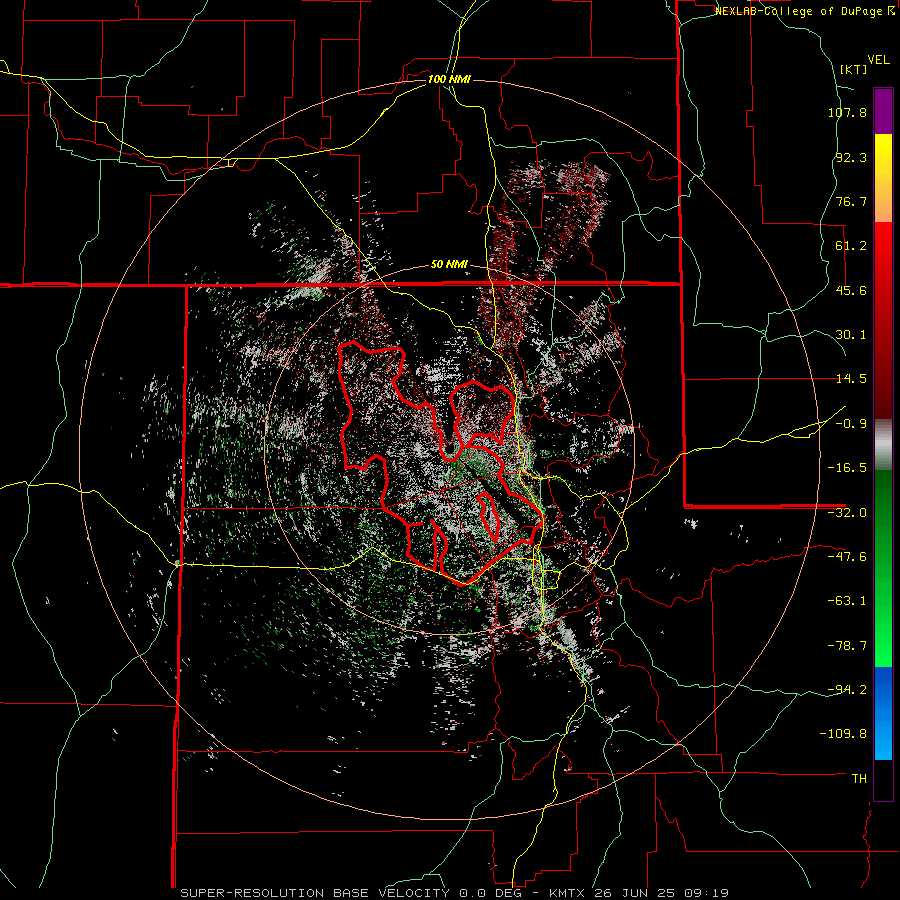Click the -47.6 velocity scale value

[847, 557]
